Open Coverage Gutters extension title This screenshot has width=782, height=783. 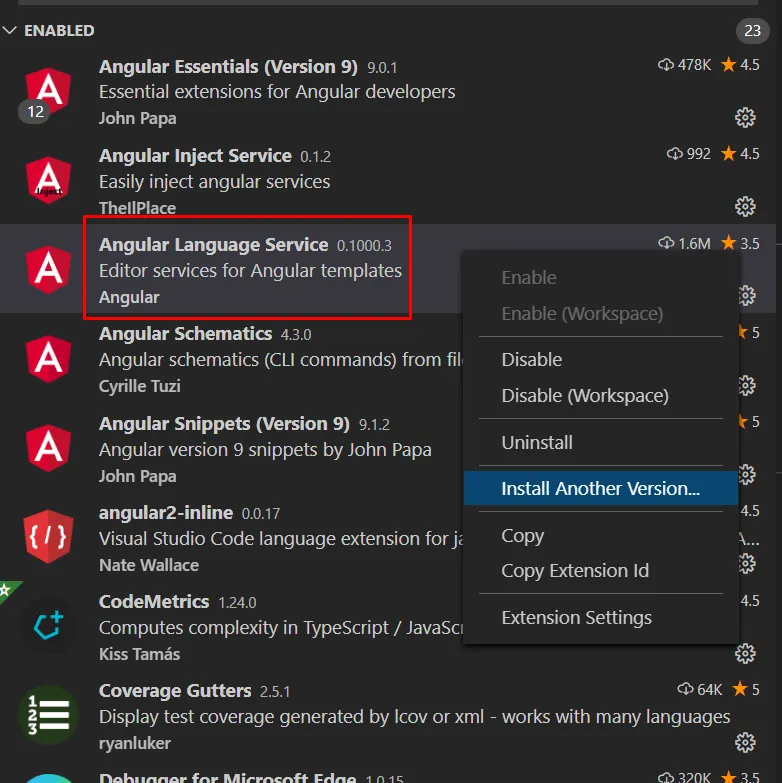[175, 691]
